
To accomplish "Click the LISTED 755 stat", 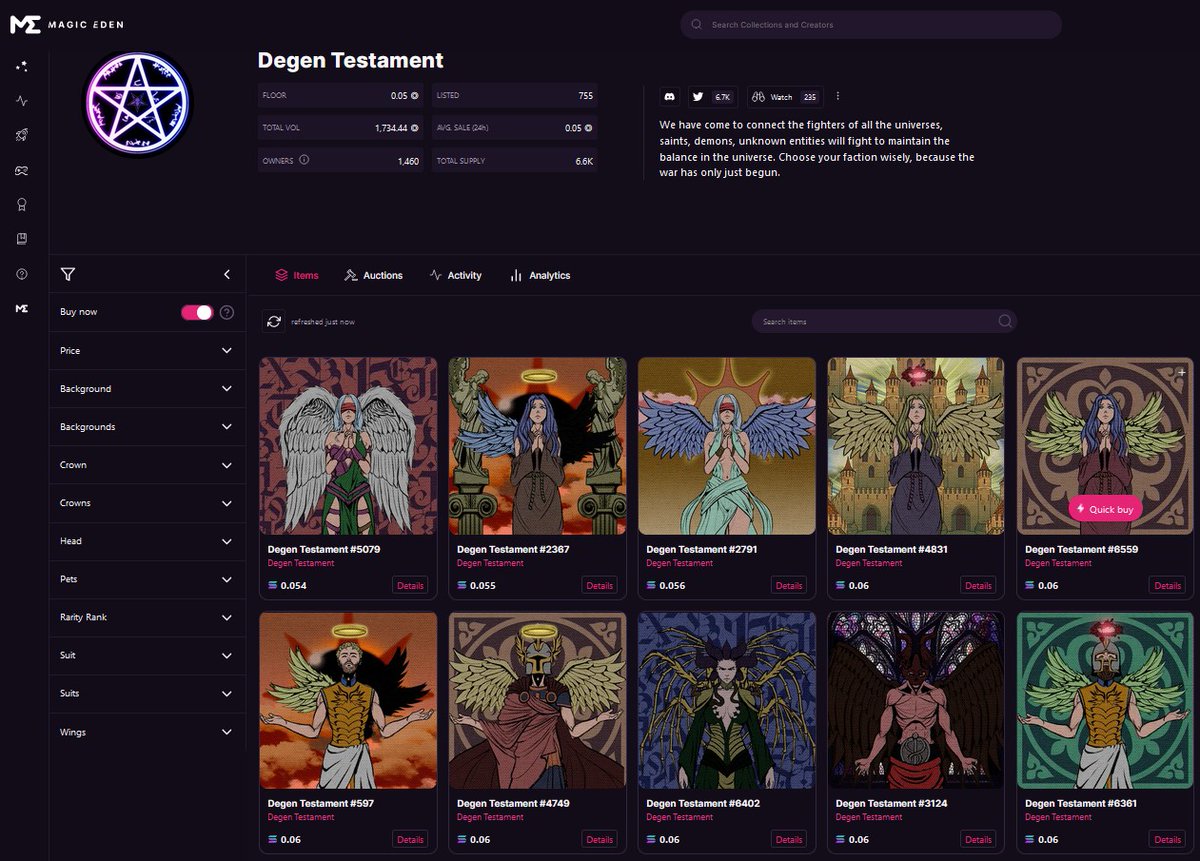I will [515, 96].
